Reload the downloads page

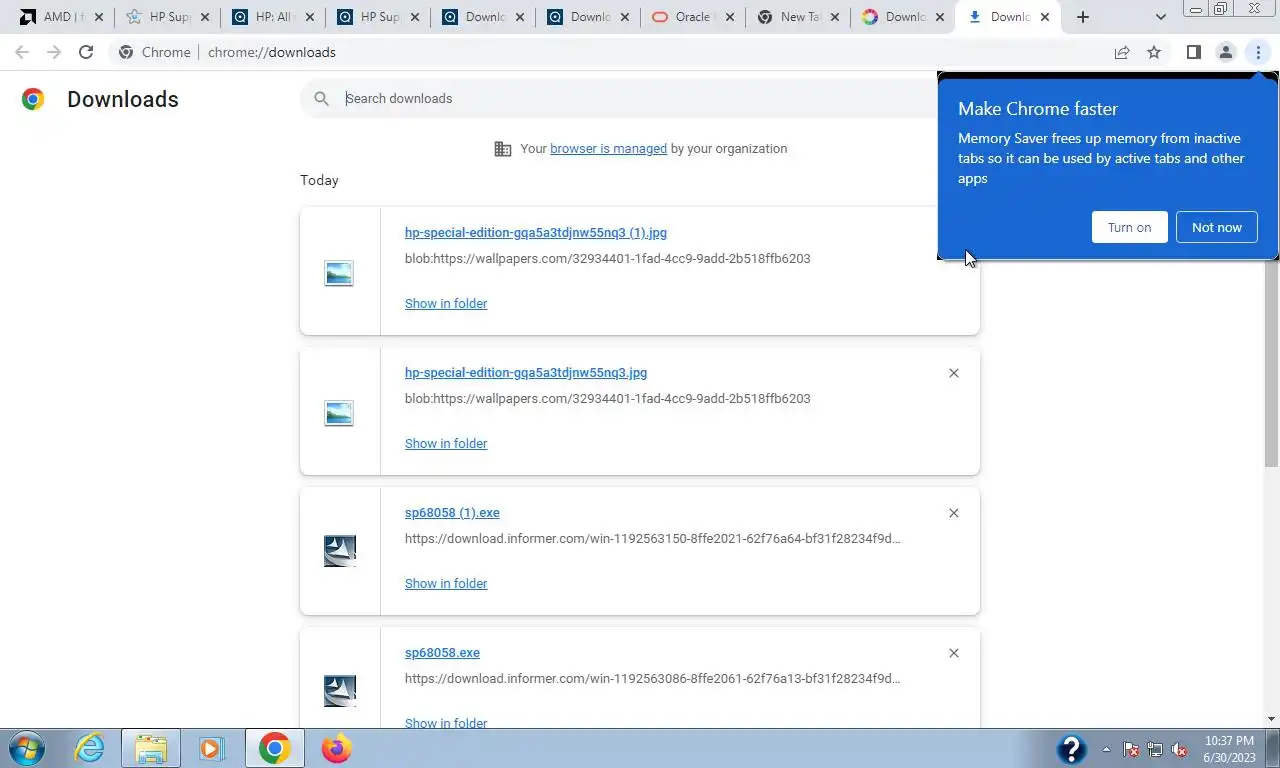(x=86, y=52)
